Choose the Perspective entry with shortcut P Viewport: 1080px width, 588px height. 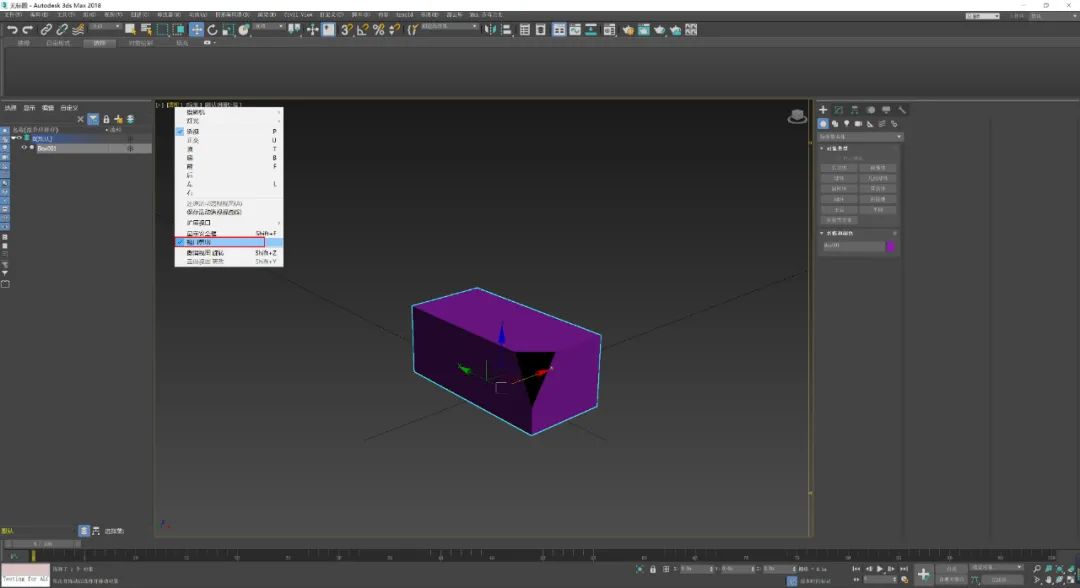click(x=229, y=131)
